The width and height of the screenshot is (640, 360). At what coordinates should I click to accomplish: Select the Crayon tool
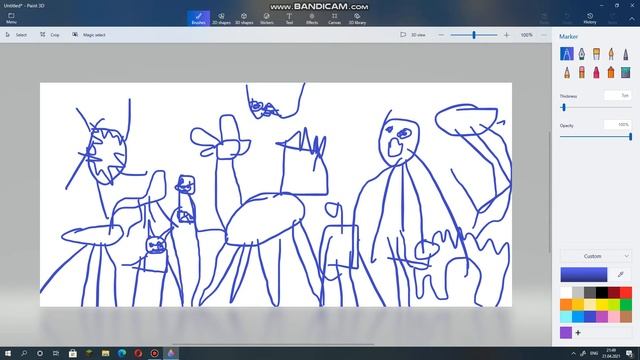point(596,73)
